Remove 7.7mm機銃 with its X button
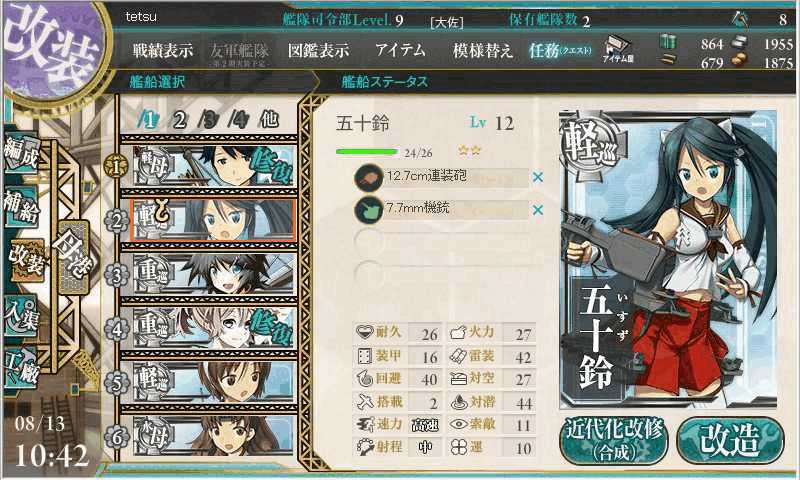This screenshot has width=800, height=480. (538, 210)
